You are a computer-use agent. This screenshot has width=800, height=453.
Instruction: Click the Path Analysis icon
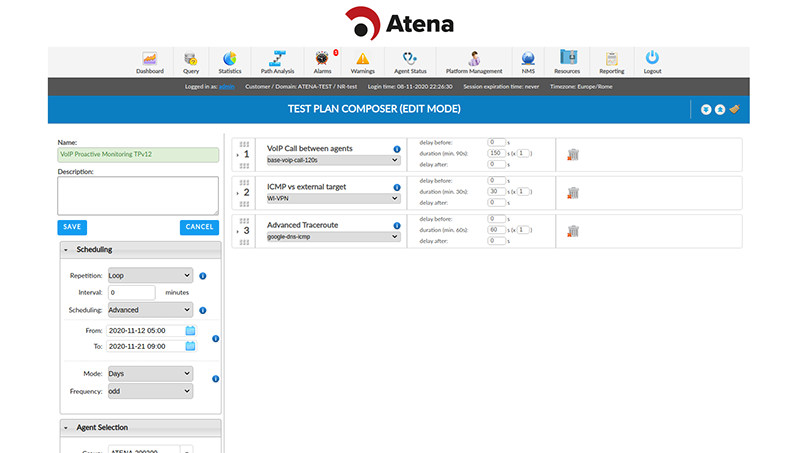click(x=277, y=62)
